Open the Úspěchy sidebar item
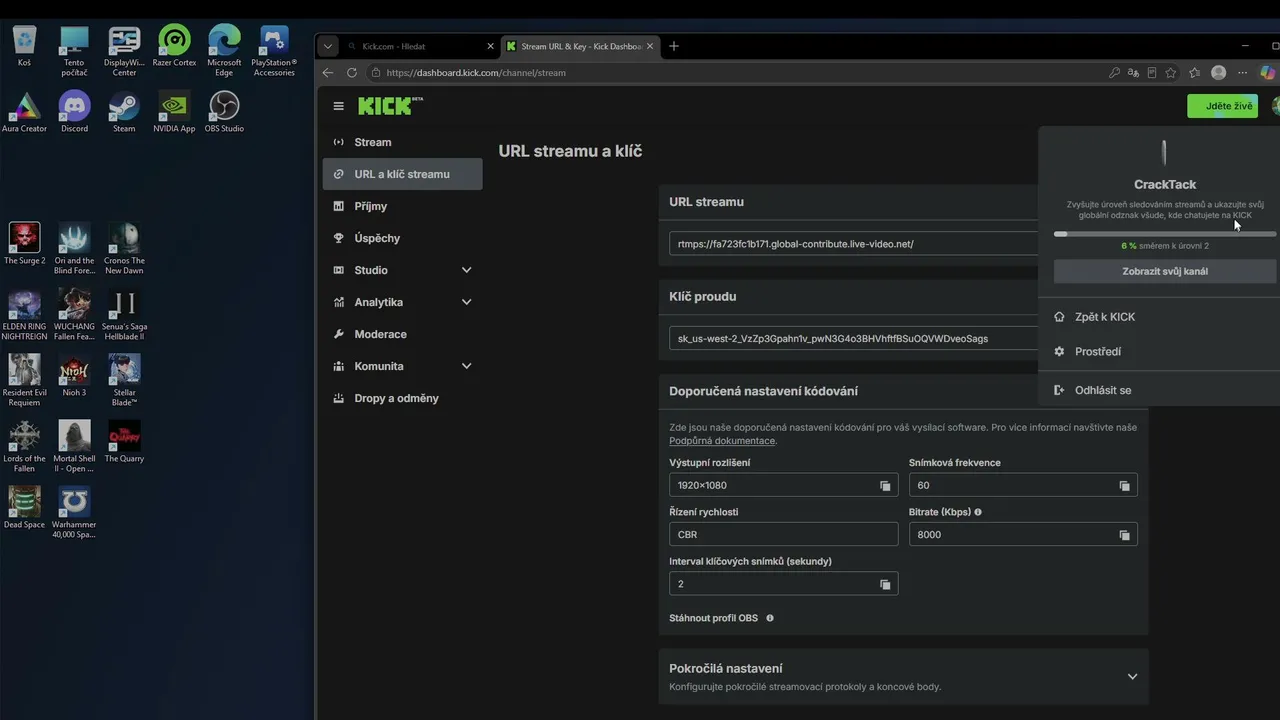 (x=402, y=238)
